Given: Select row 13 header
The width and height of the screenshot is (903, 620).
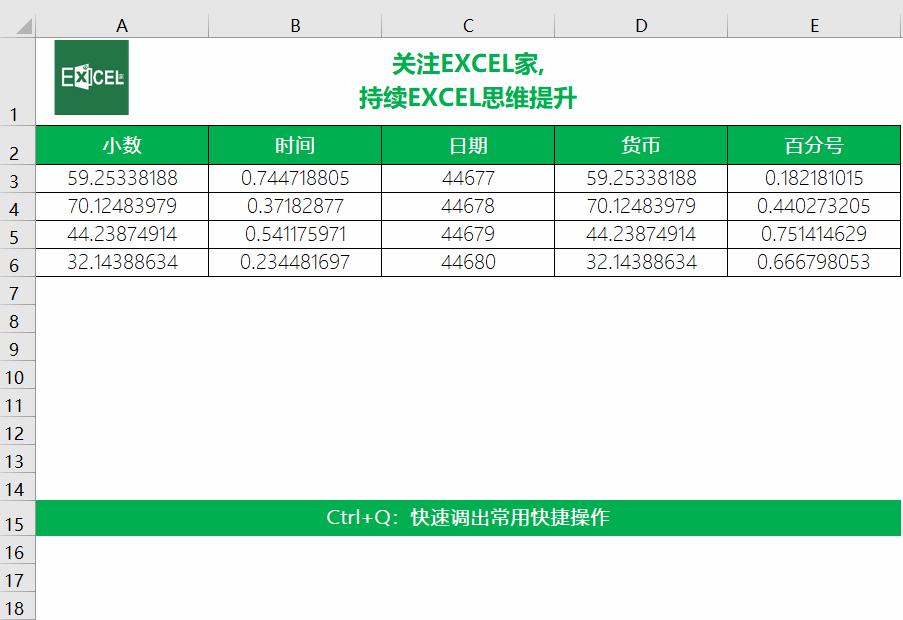Looking at the screenshot, I should [x=17, y=459].
